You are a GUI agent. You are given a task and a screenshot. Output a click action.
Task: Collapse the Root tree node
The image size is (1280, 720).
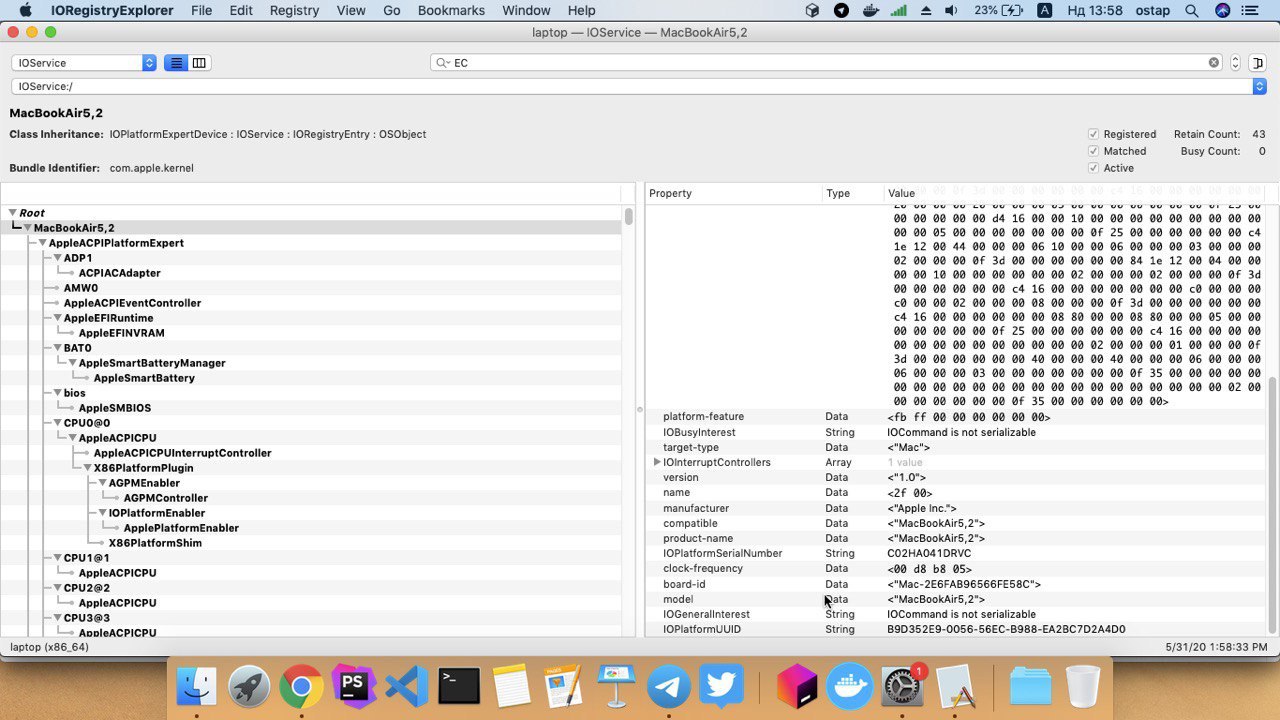(13, 213)
